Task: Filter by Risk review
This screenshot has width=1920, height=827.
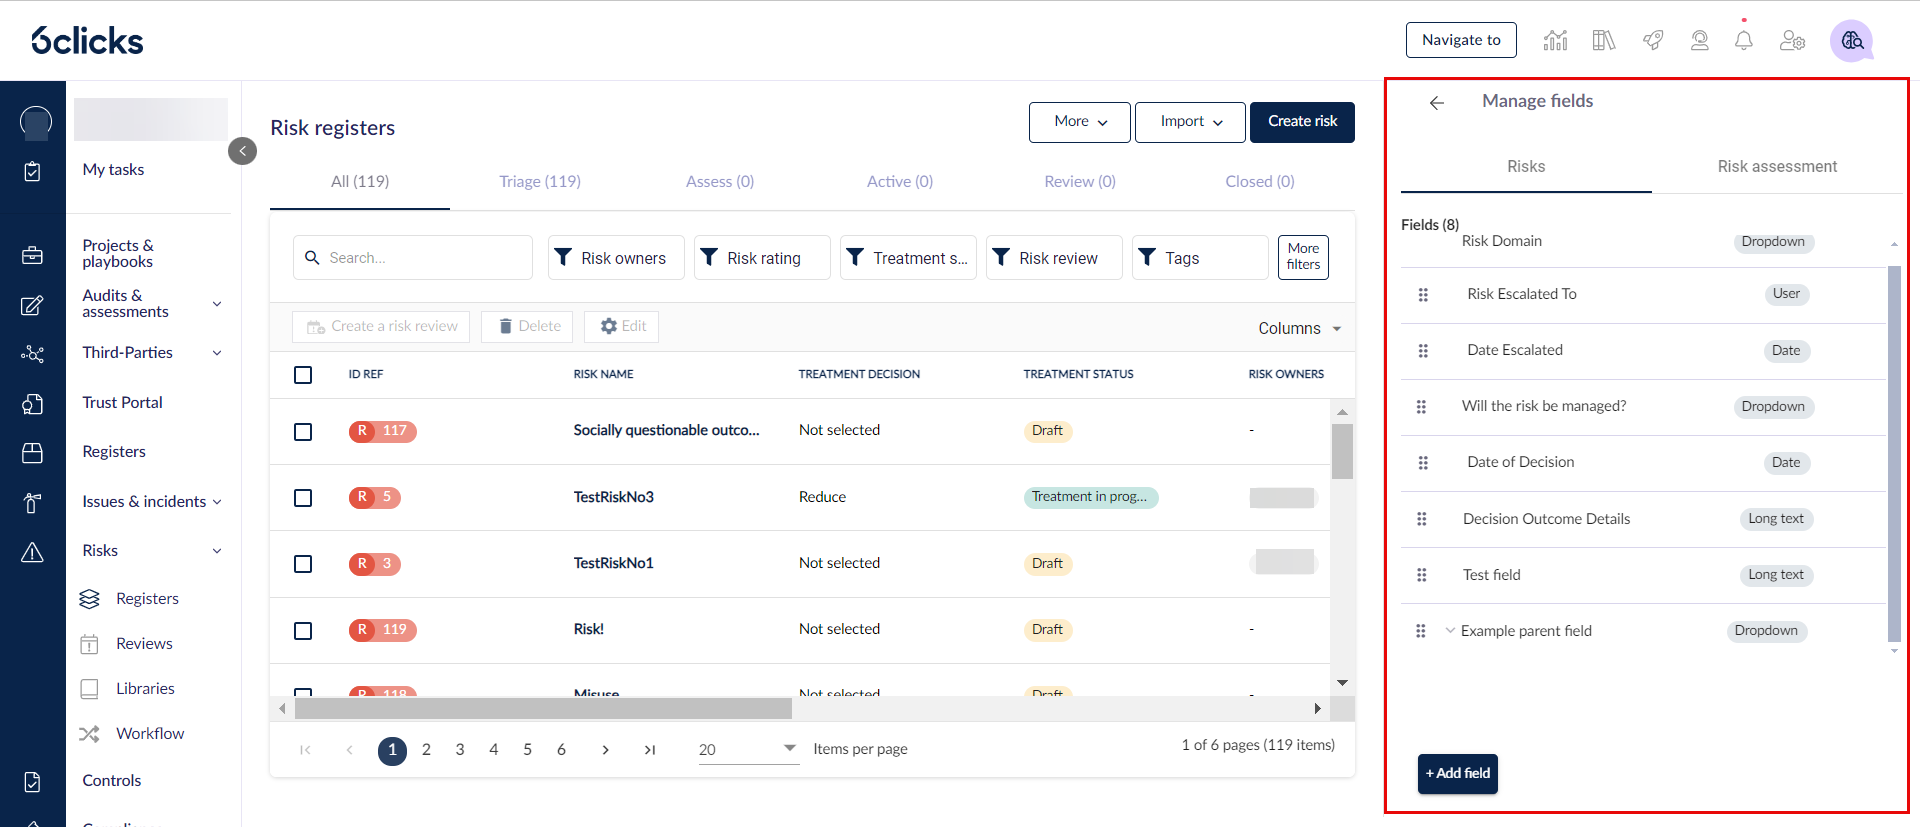Action: click(x=1054, y=258)
